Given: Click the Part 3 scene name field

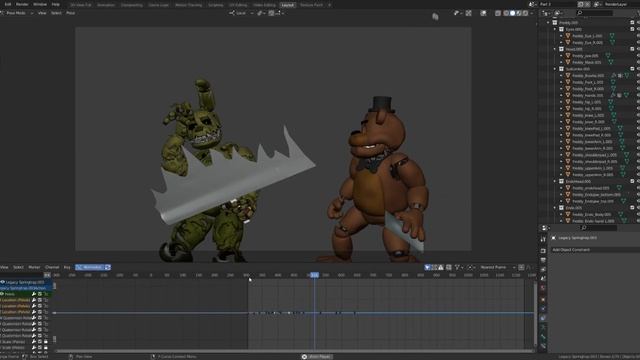Looking at the screenshot, I should coord(558,4).
